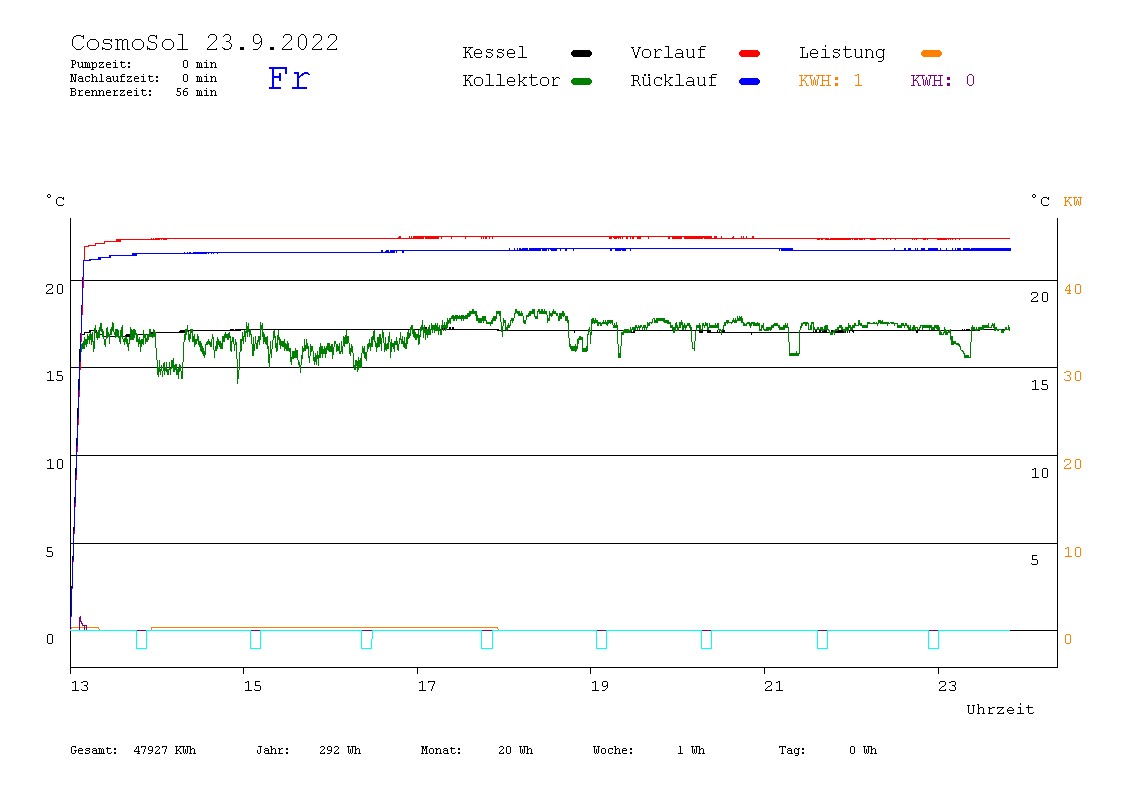The image size is (1148, 812).
Task: Click the x-axis tick label '21'
Action: coord(774,686)
